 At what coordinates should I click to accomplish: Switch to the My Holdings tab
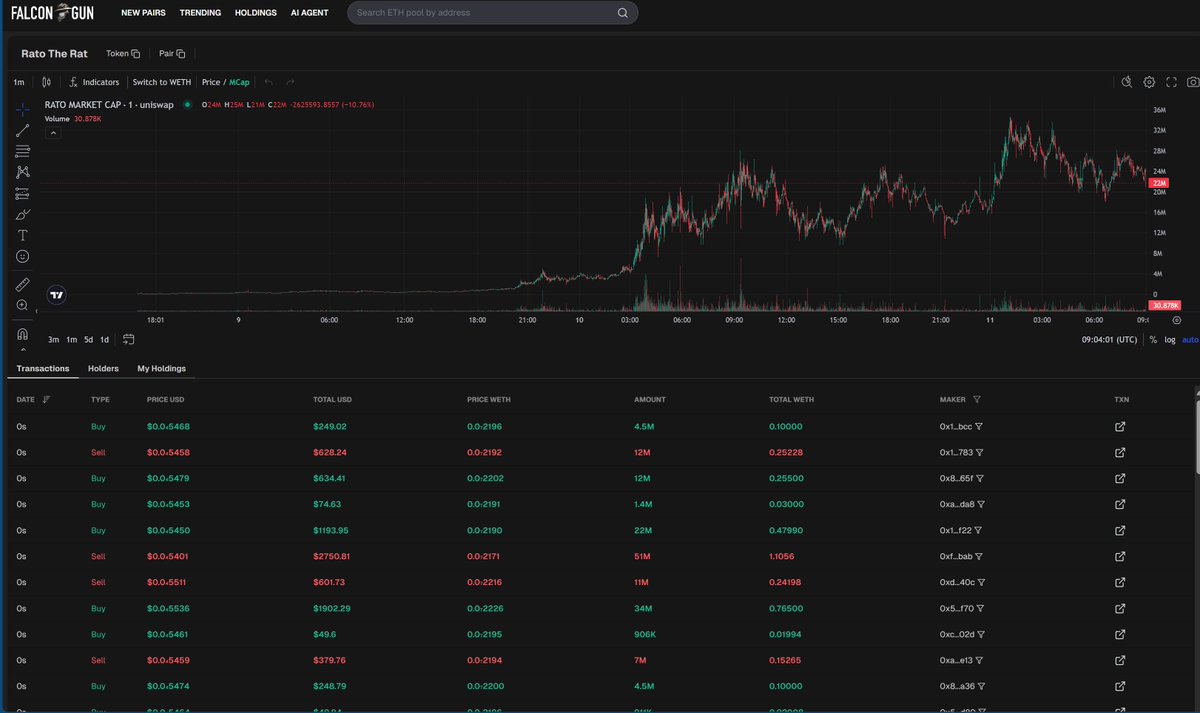(x=161, y=368)
